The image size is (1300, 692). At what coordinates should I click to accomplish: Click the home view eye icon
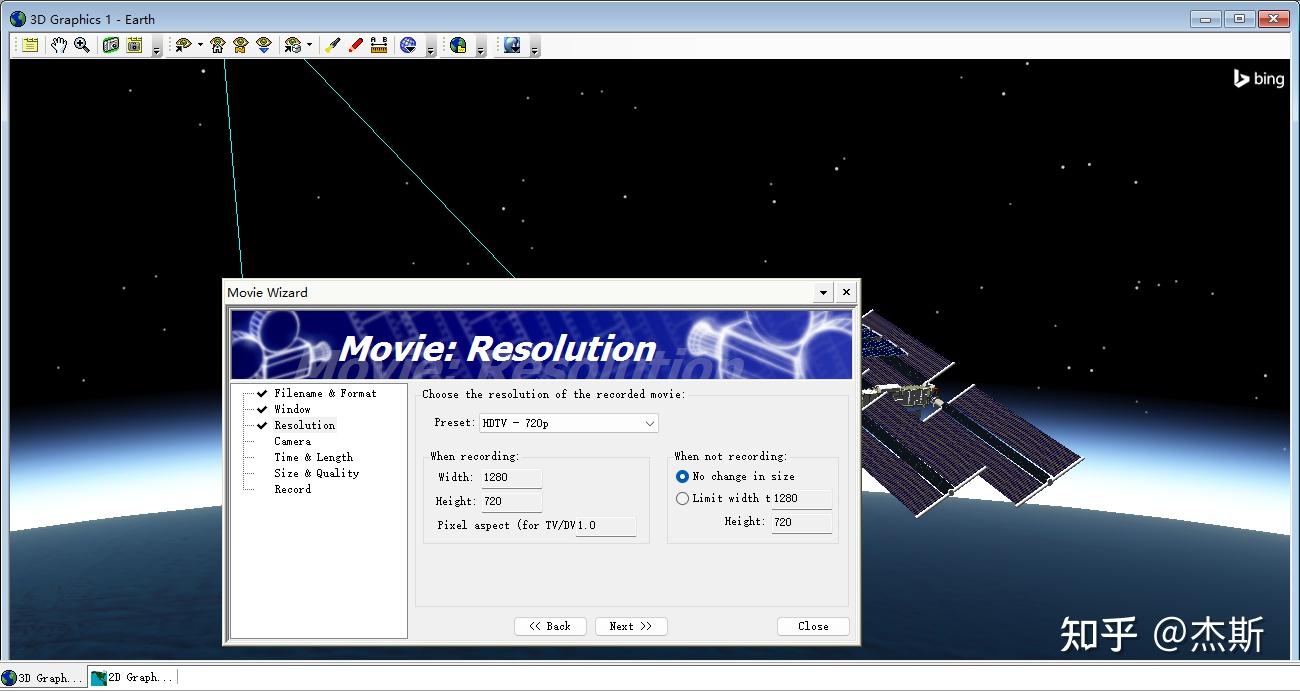(x=217, y=45)
